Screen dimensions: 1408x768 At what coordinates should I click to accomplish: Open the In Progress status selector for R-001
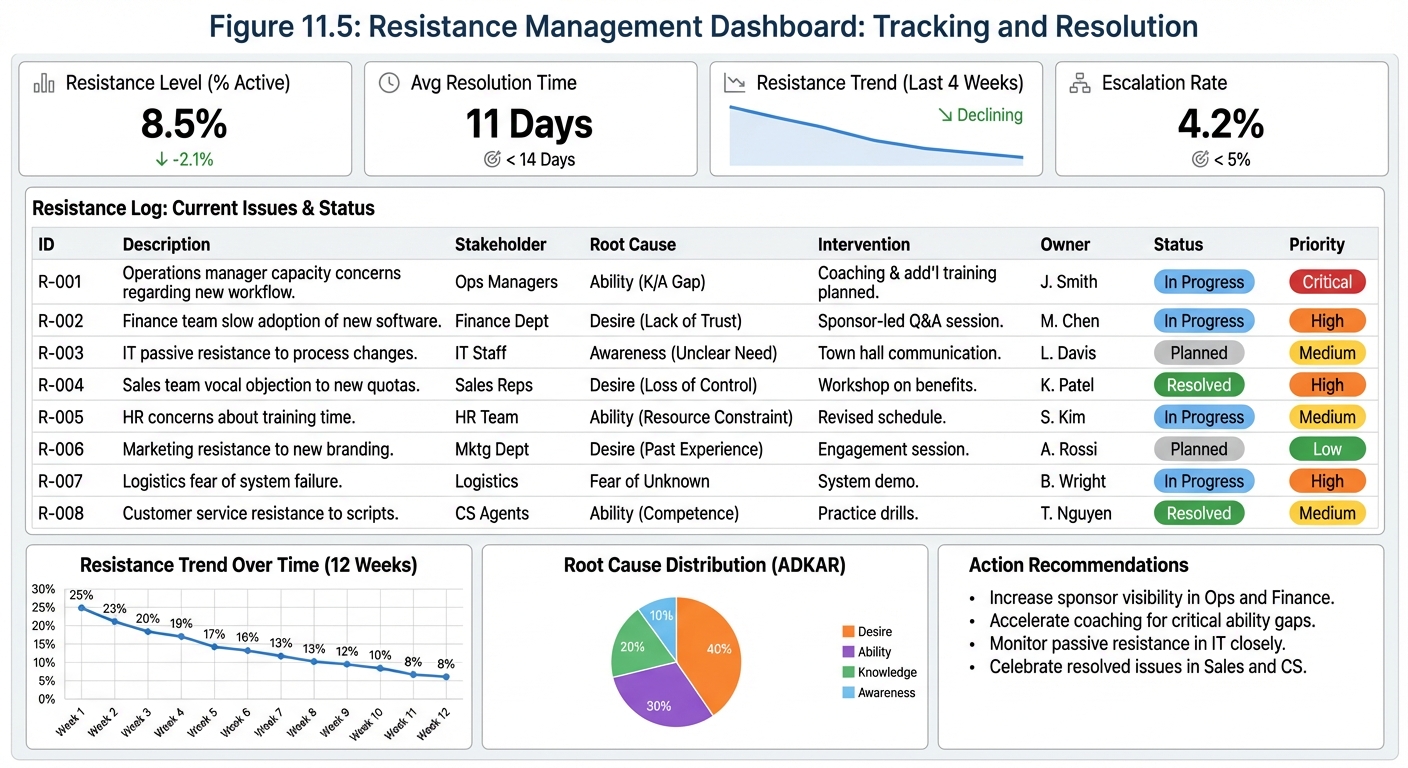click(x=1204, y=282)
